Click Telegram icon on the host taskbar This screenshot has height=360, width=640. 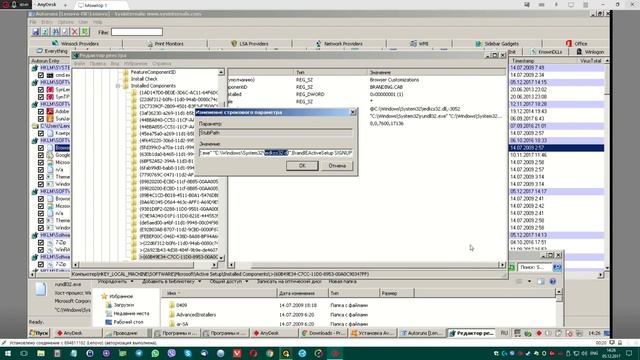tap(139, 353)
